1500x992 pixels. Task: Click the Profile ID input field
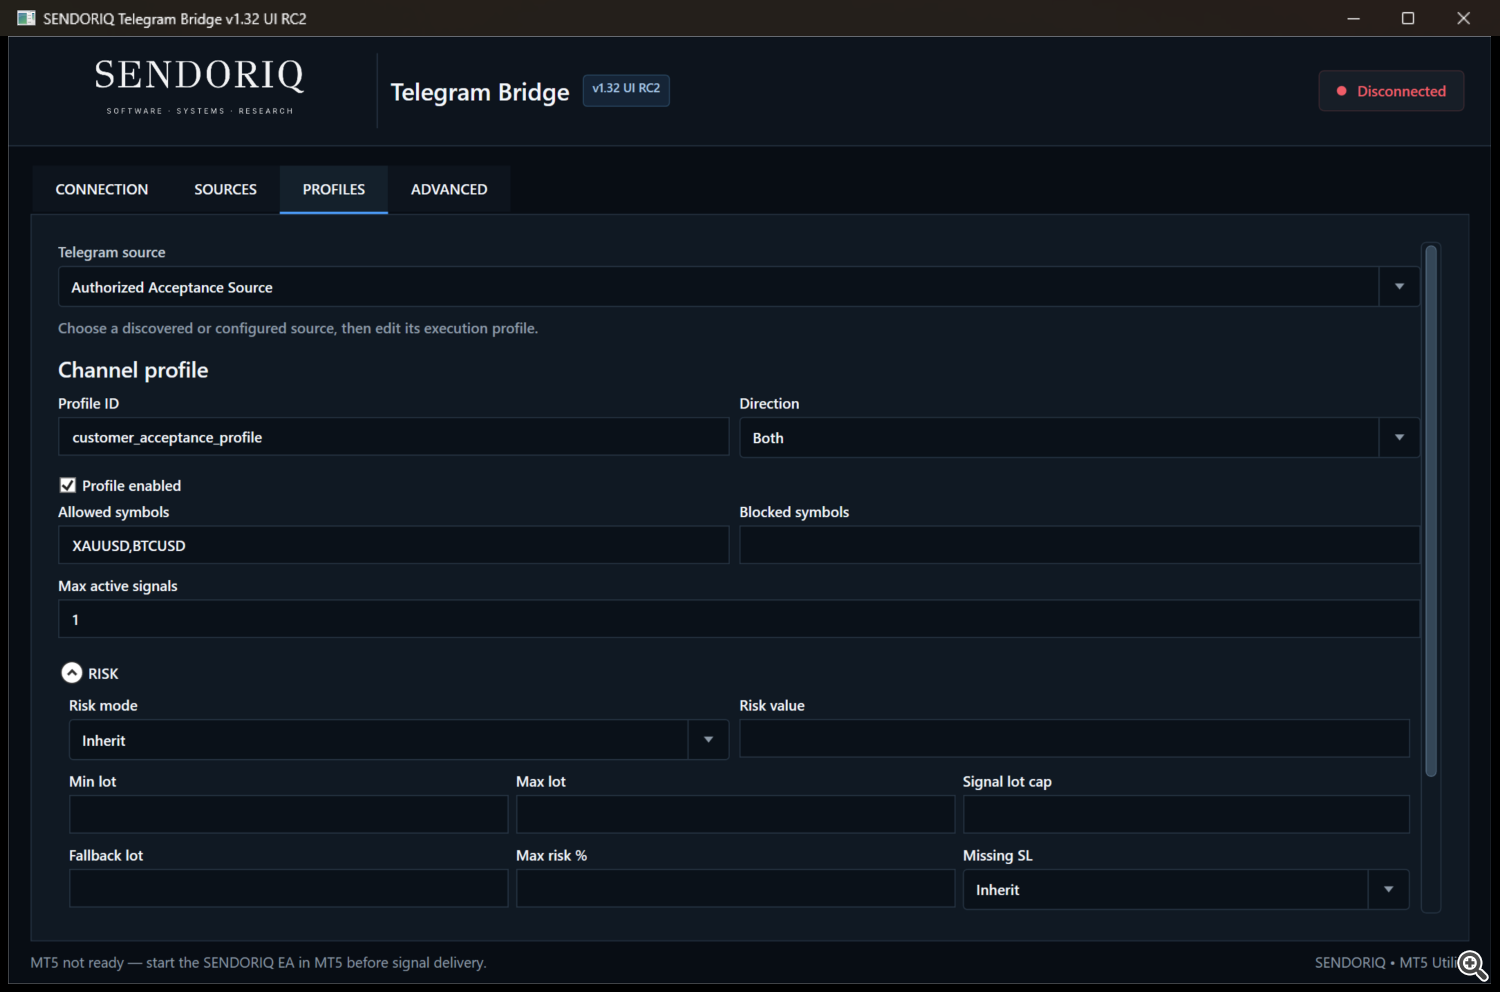394,437
